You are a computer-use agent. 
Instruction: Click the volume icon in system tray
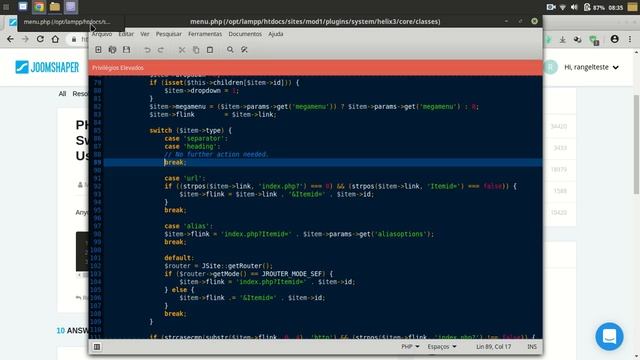[574, 7]
